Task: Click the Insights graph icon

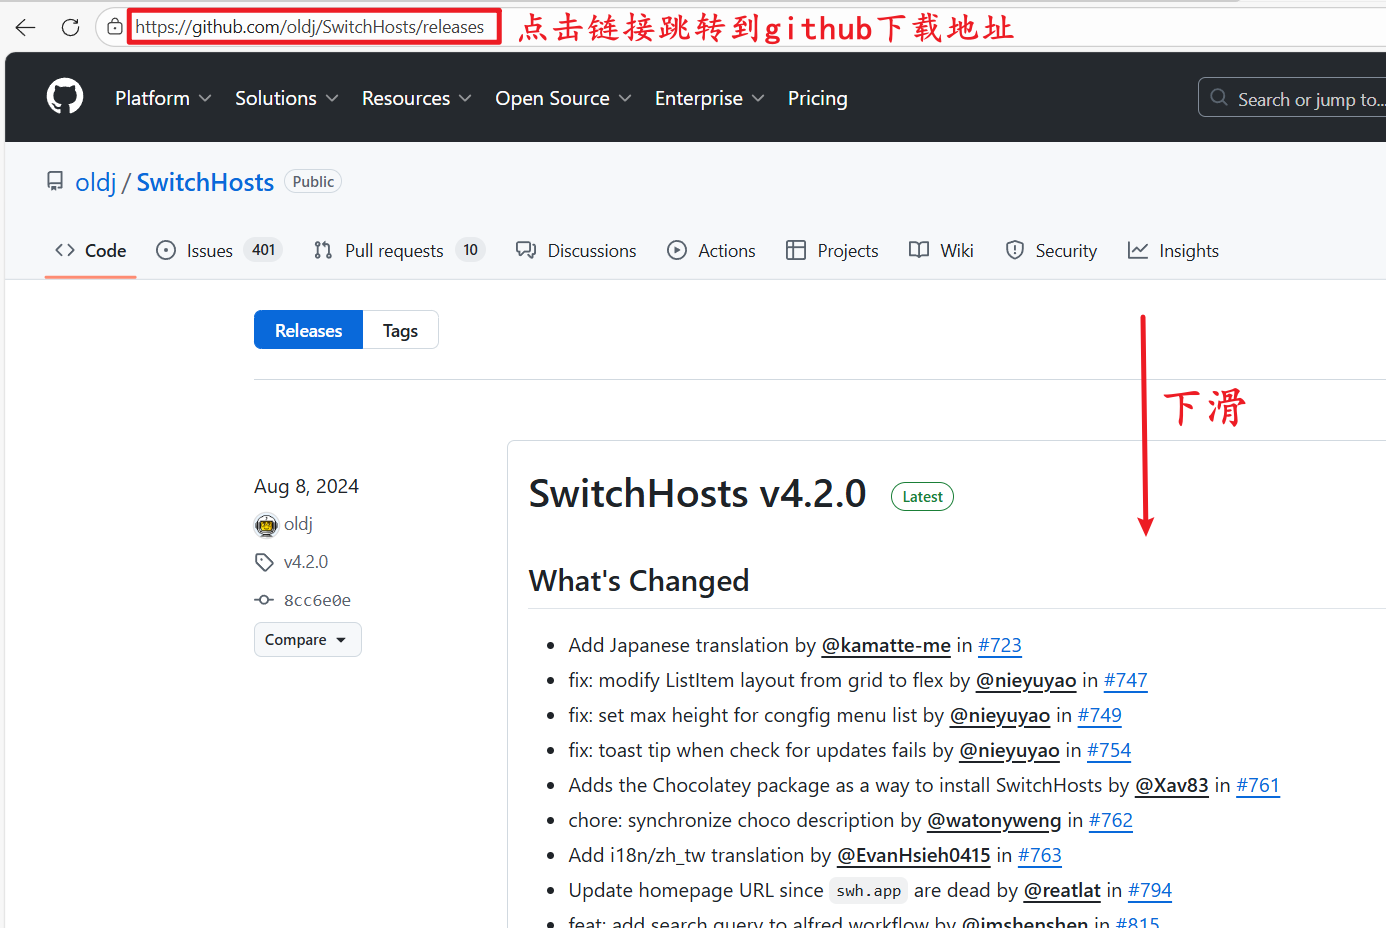Action: [1138, 250]
